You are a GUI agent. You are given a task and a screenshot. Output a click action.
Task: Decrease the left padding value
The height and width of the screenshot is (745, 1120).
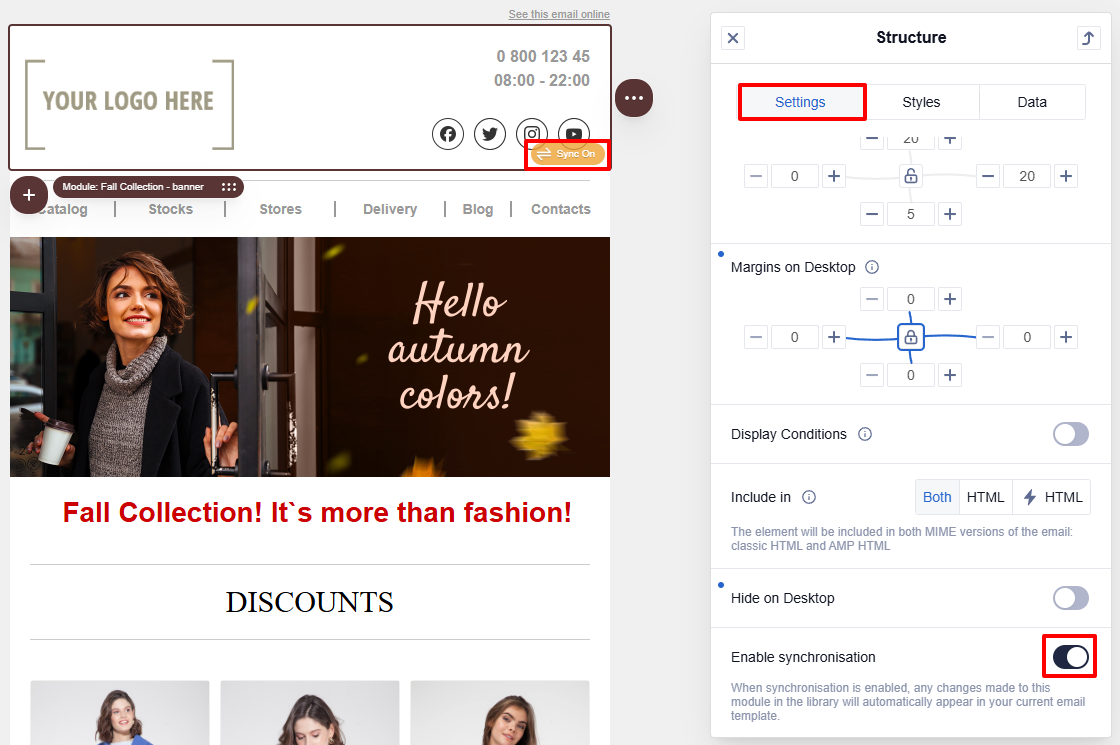tap(756, 176)
